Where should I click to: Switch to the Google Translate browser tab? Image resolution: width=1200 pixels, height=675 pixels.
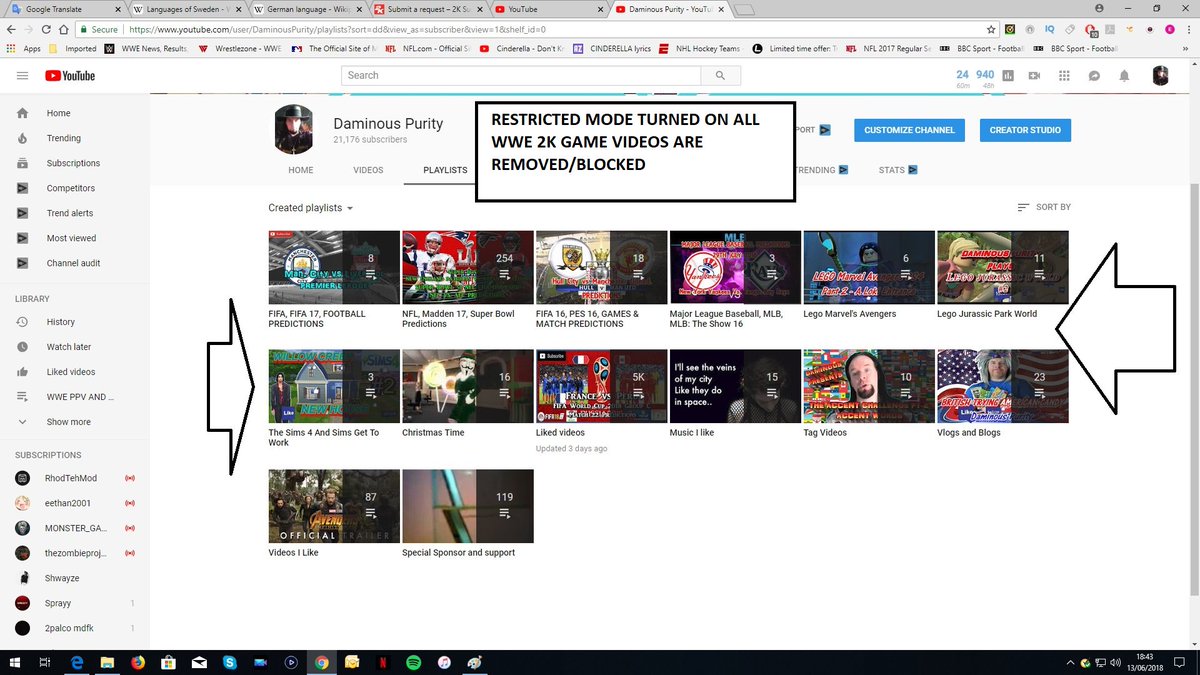coord(64,9)
